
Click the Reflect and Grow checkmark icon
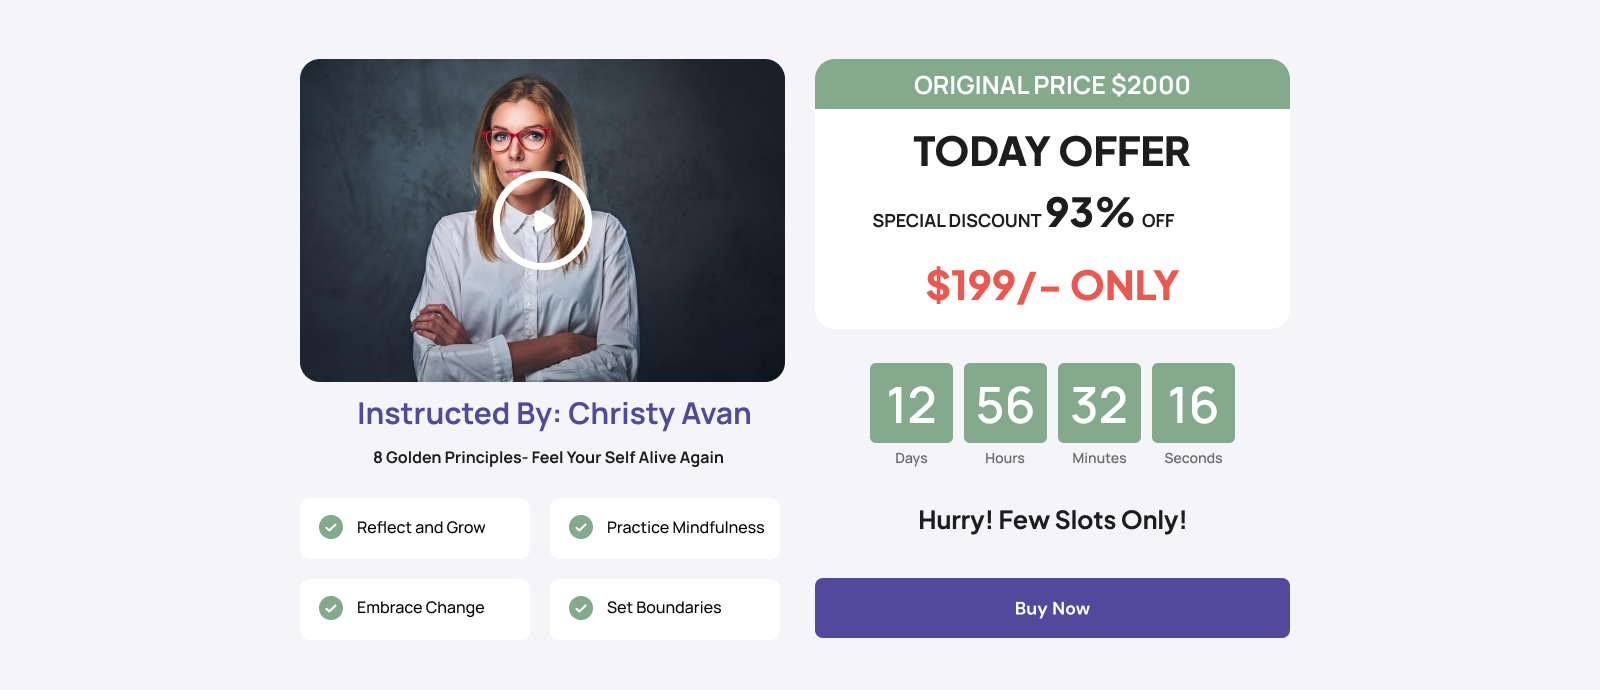(331, 527)
